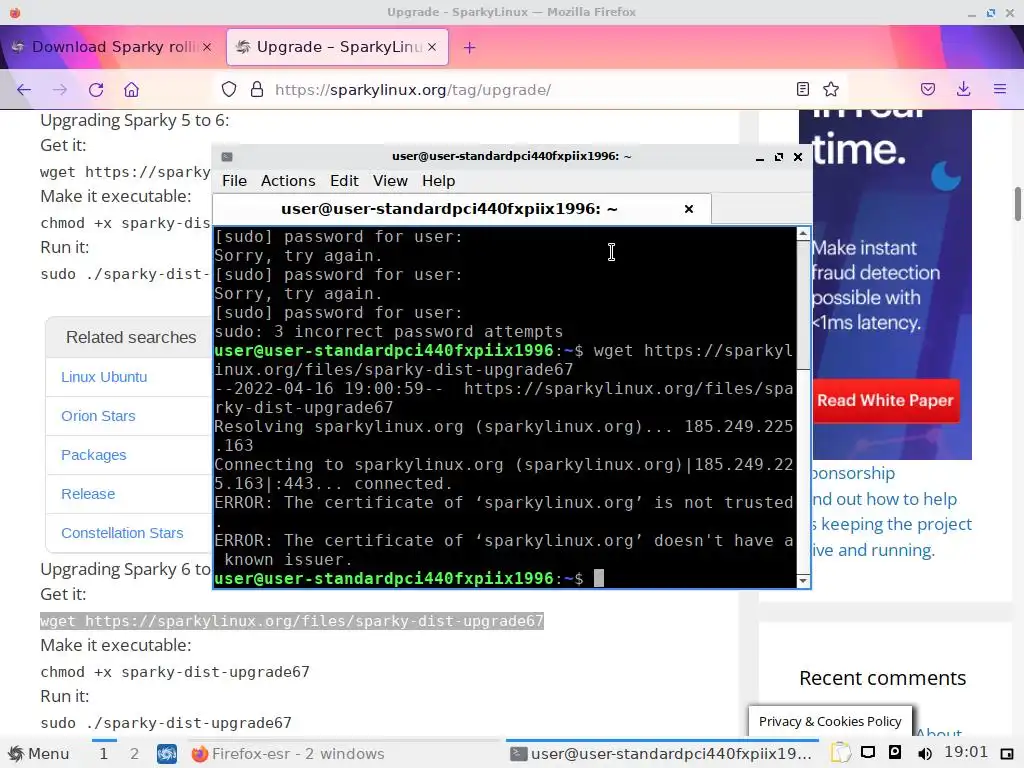Open the Firefox-esr 2 windows taskbar entry
Image resolution: width=1024 pixels, height=768 pixels.
[287, 754]
